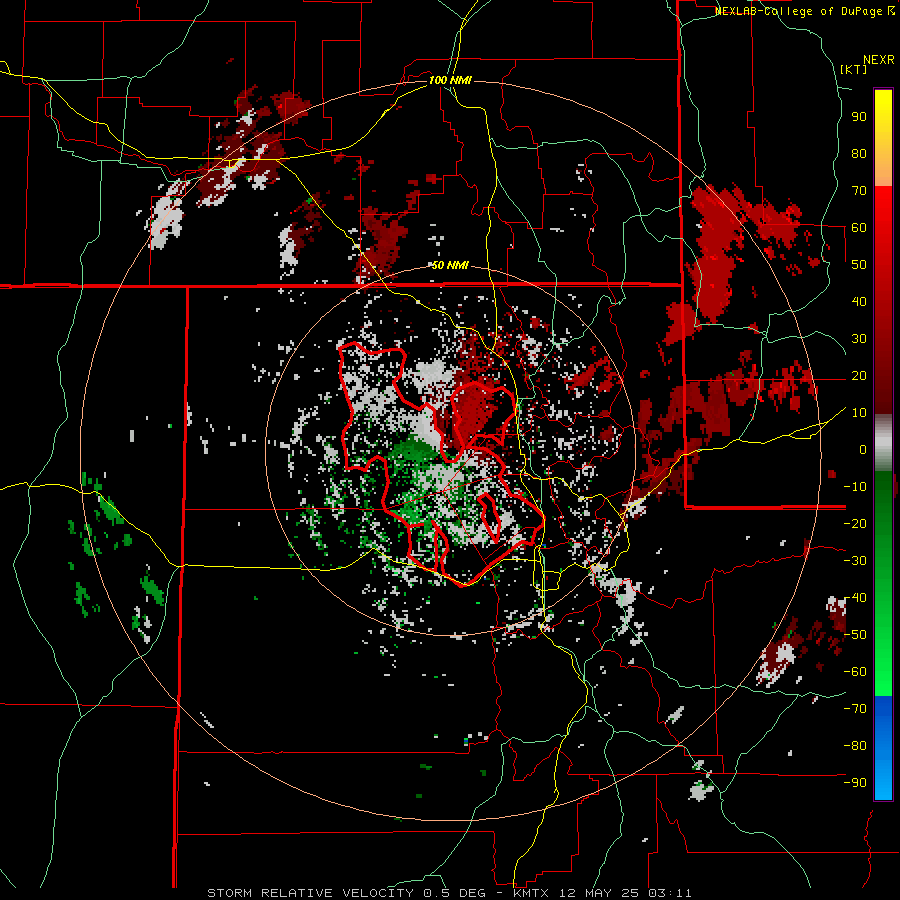Click the -10 value on the velocity scale
The width and height of the screenshot is (900, 900).
click(855, 487)
